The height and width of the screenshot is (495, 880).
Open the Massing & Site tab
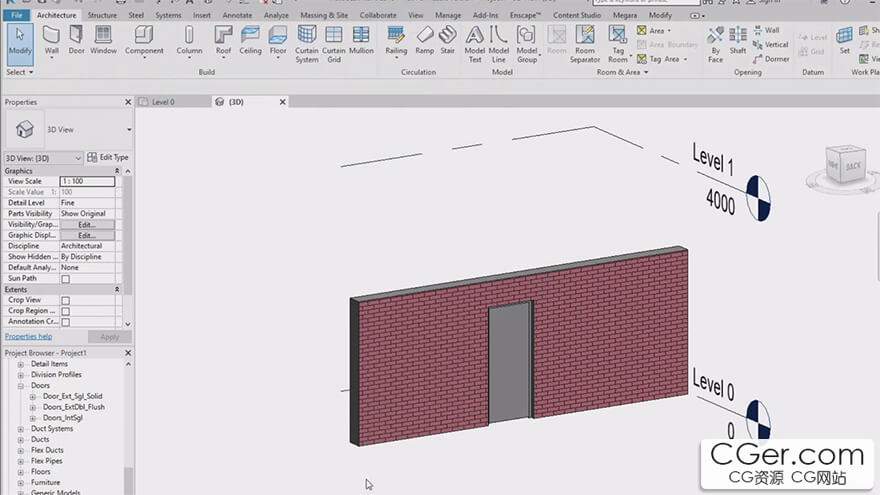[323, 15]
